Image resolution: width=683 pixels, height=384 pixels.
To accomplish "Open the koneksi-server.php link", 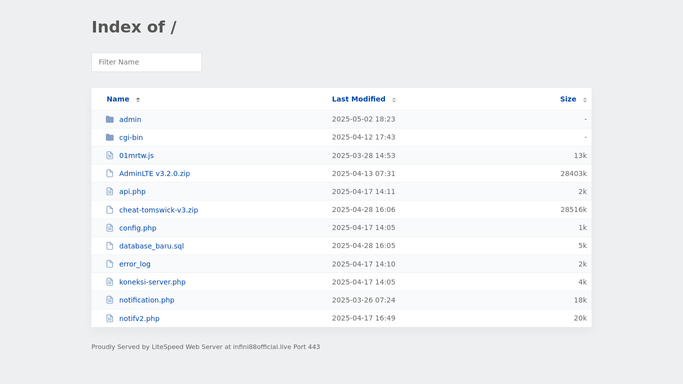I will 152,282.
